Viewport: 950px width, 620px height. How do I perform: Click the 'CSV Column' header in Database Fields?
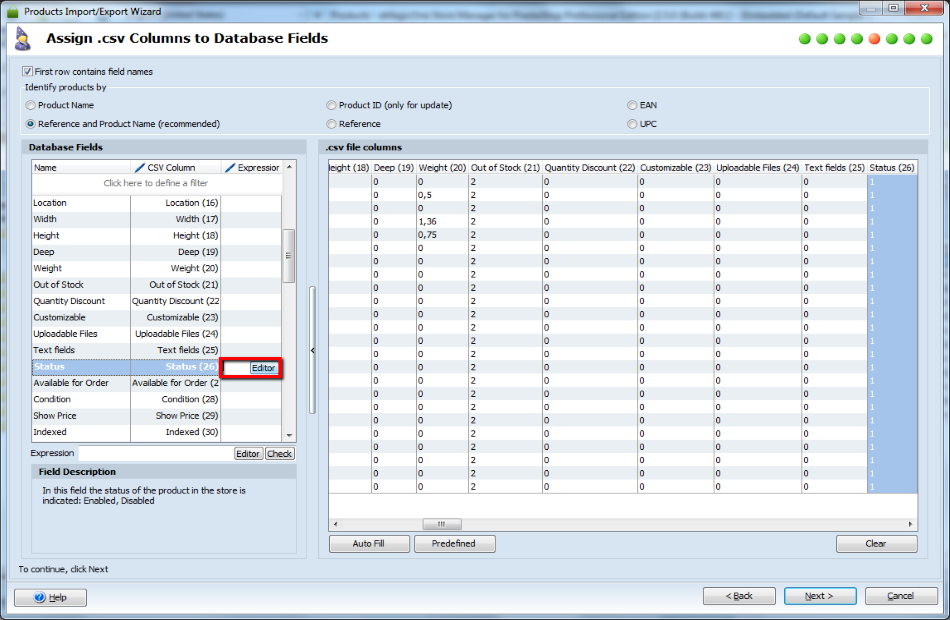click(x=176, y=168)
